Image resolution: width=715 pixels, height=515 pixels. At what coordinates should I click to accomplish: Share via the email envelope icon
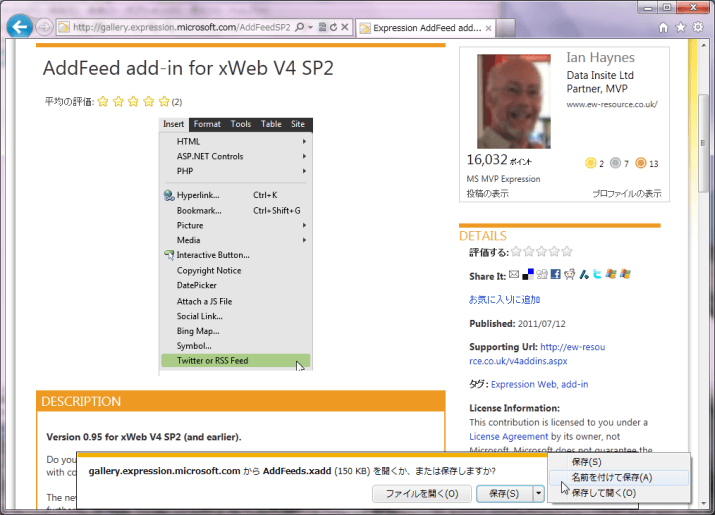[514, 274]
